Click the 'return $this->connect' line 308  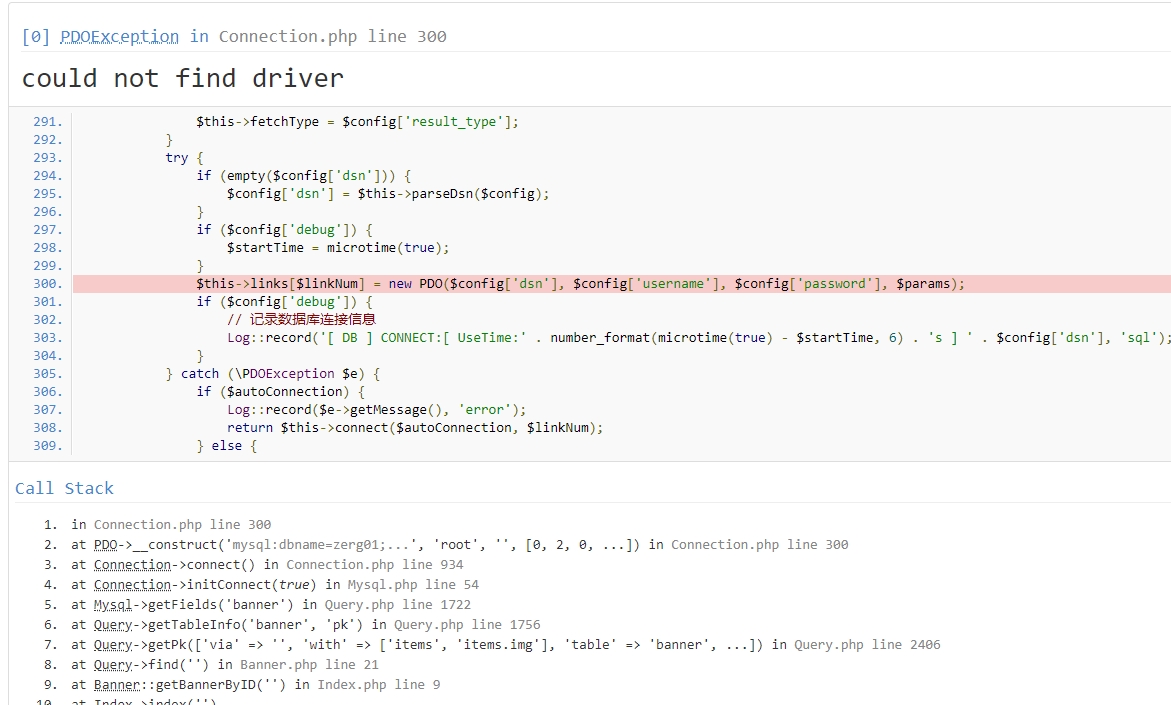[414, 428]
